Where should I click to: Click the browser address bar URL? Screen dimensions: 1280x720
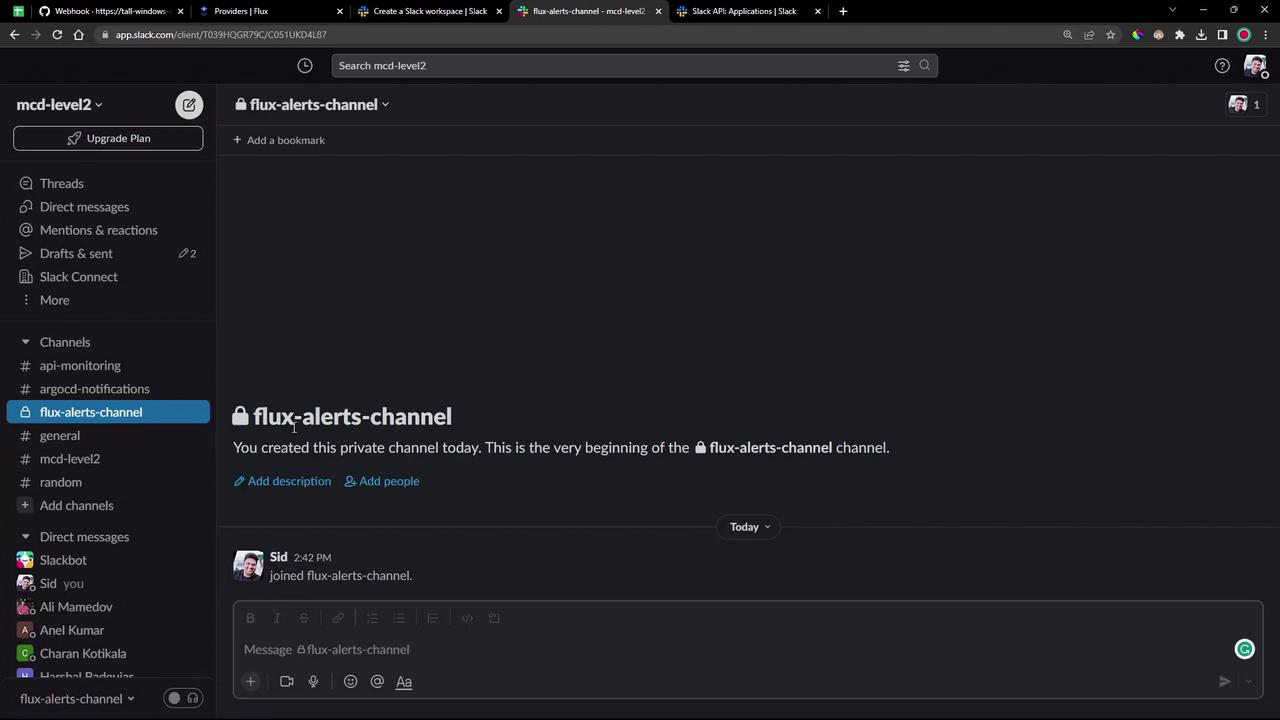221,35
